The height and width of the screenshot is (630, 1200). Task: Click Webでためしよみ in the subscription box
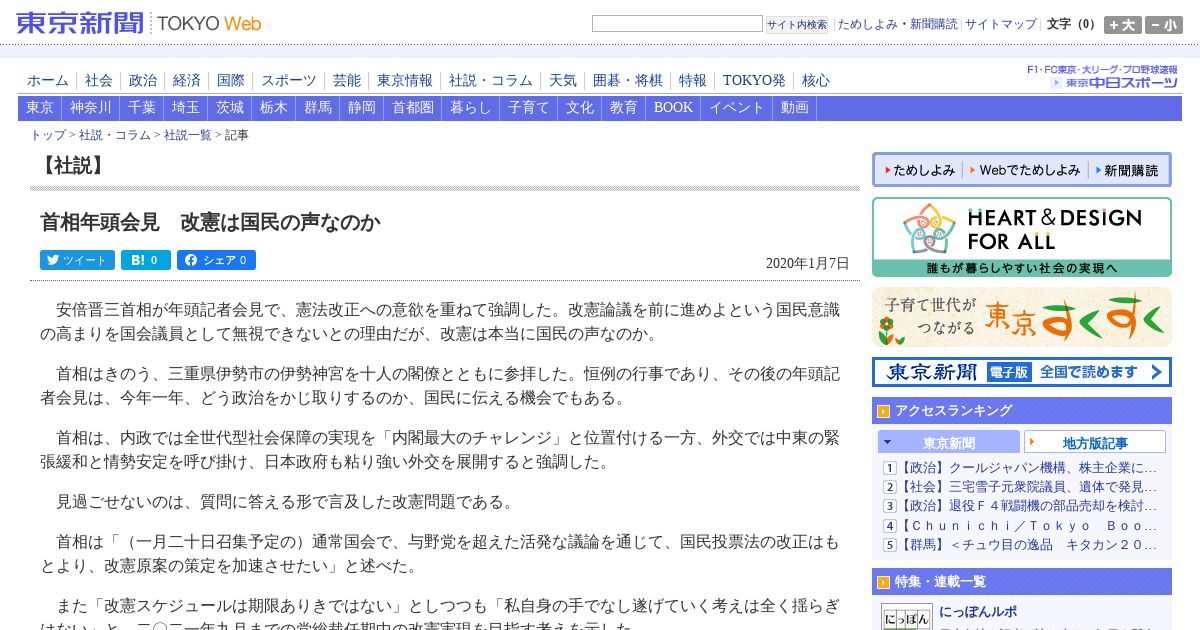[1025, 170]
